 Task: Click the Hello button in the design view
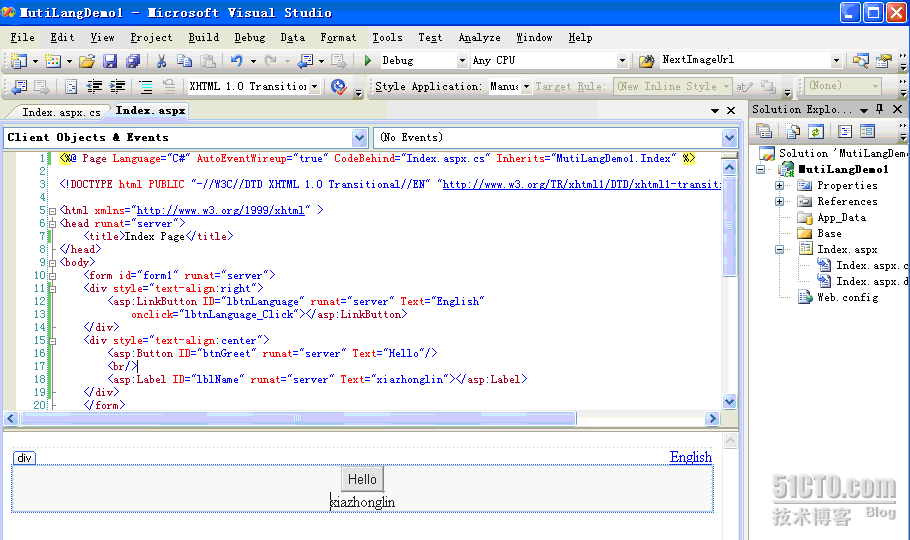(362, 480)
